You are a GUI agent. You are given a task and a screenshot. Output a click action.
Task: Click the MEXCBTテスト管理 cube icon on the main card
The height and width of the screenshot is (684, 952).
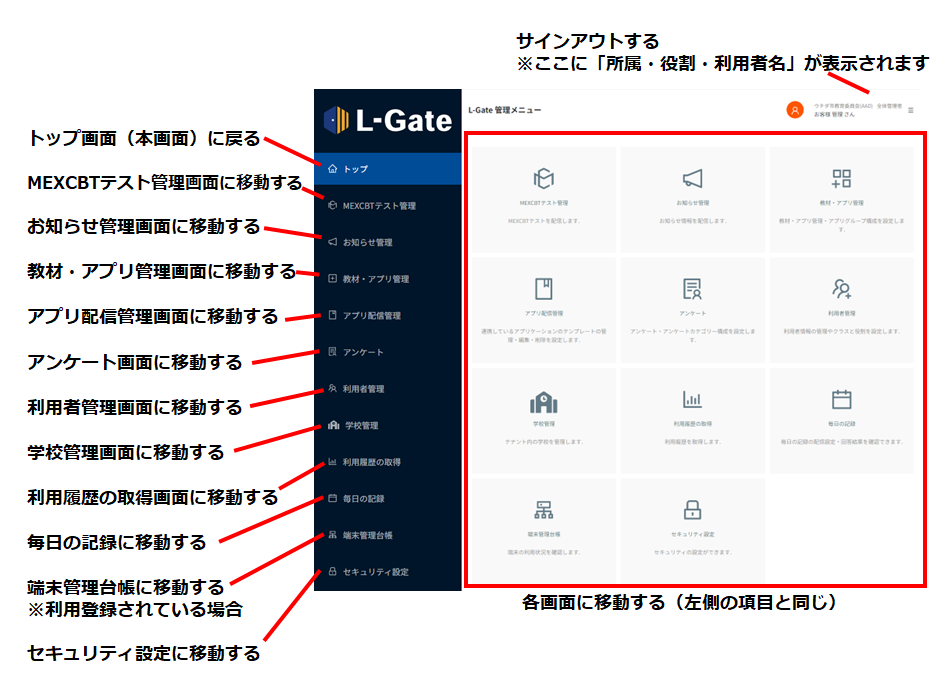tap(543, 178)
